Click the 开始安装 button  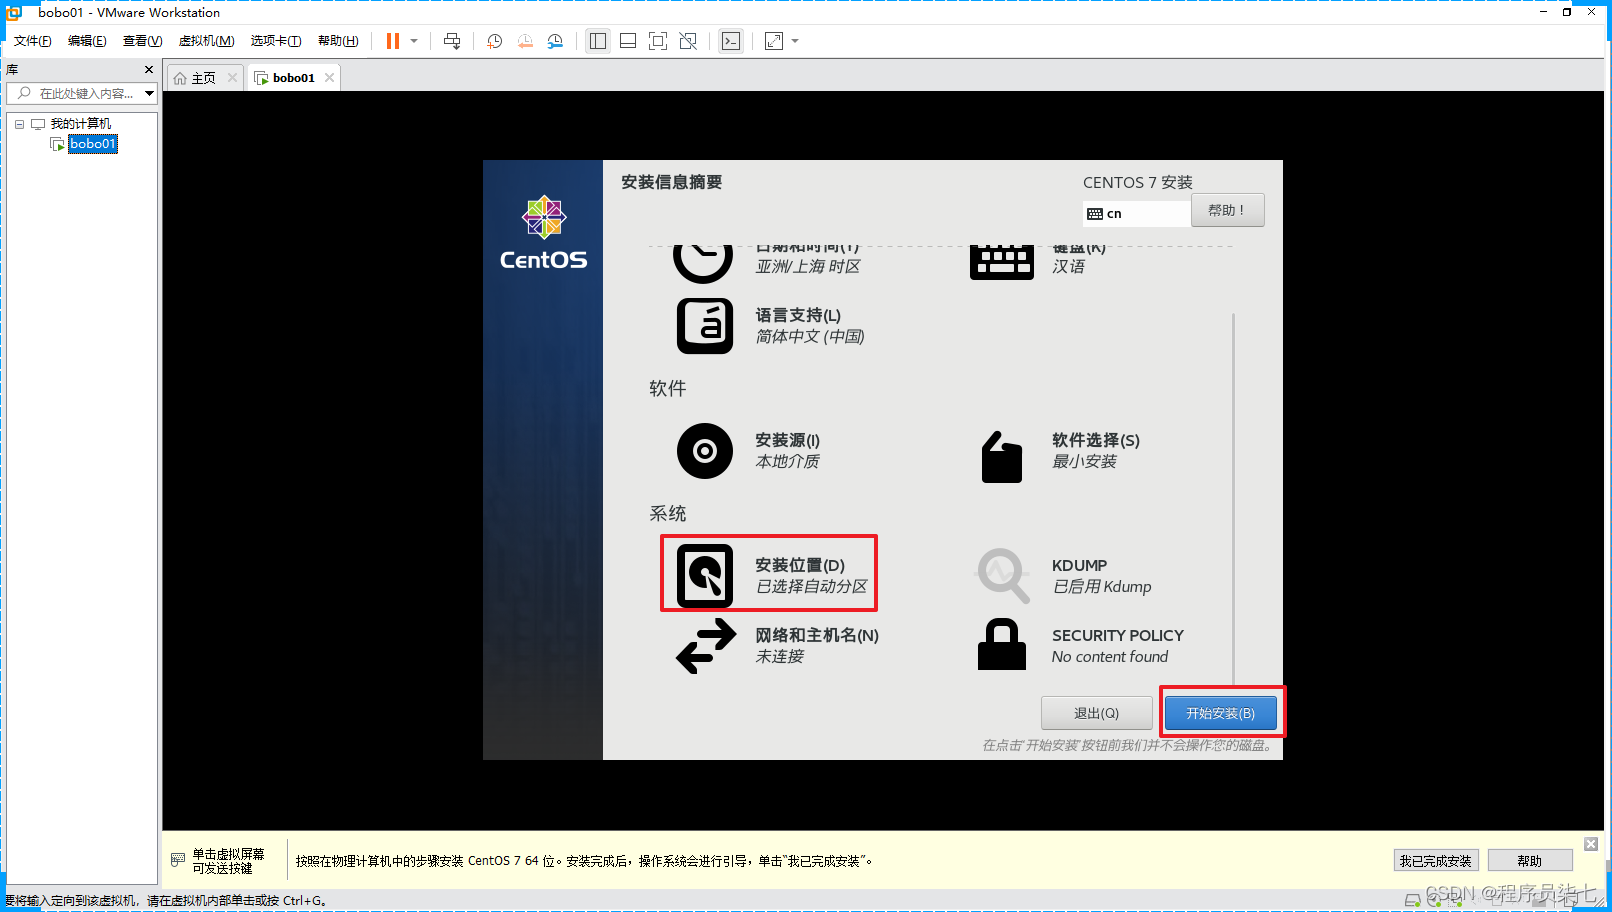pyautogui.click(x=1222, y=712)
